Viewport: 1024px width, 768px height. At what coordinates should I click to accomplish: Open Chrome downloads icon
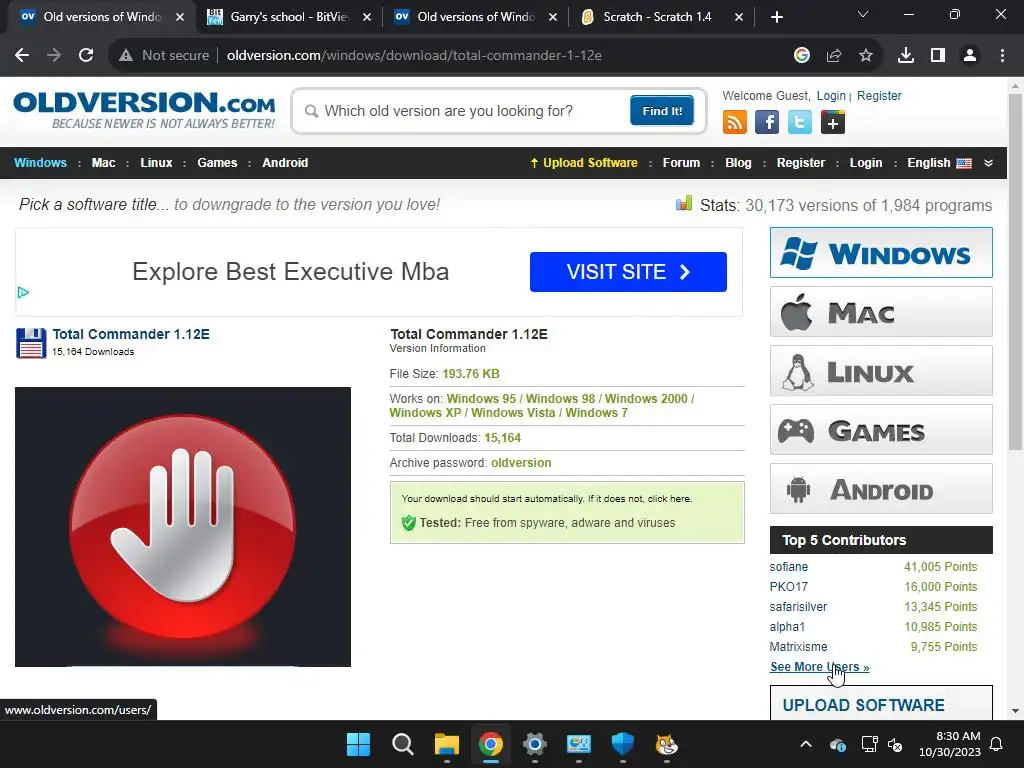click(x=906, y=56)
